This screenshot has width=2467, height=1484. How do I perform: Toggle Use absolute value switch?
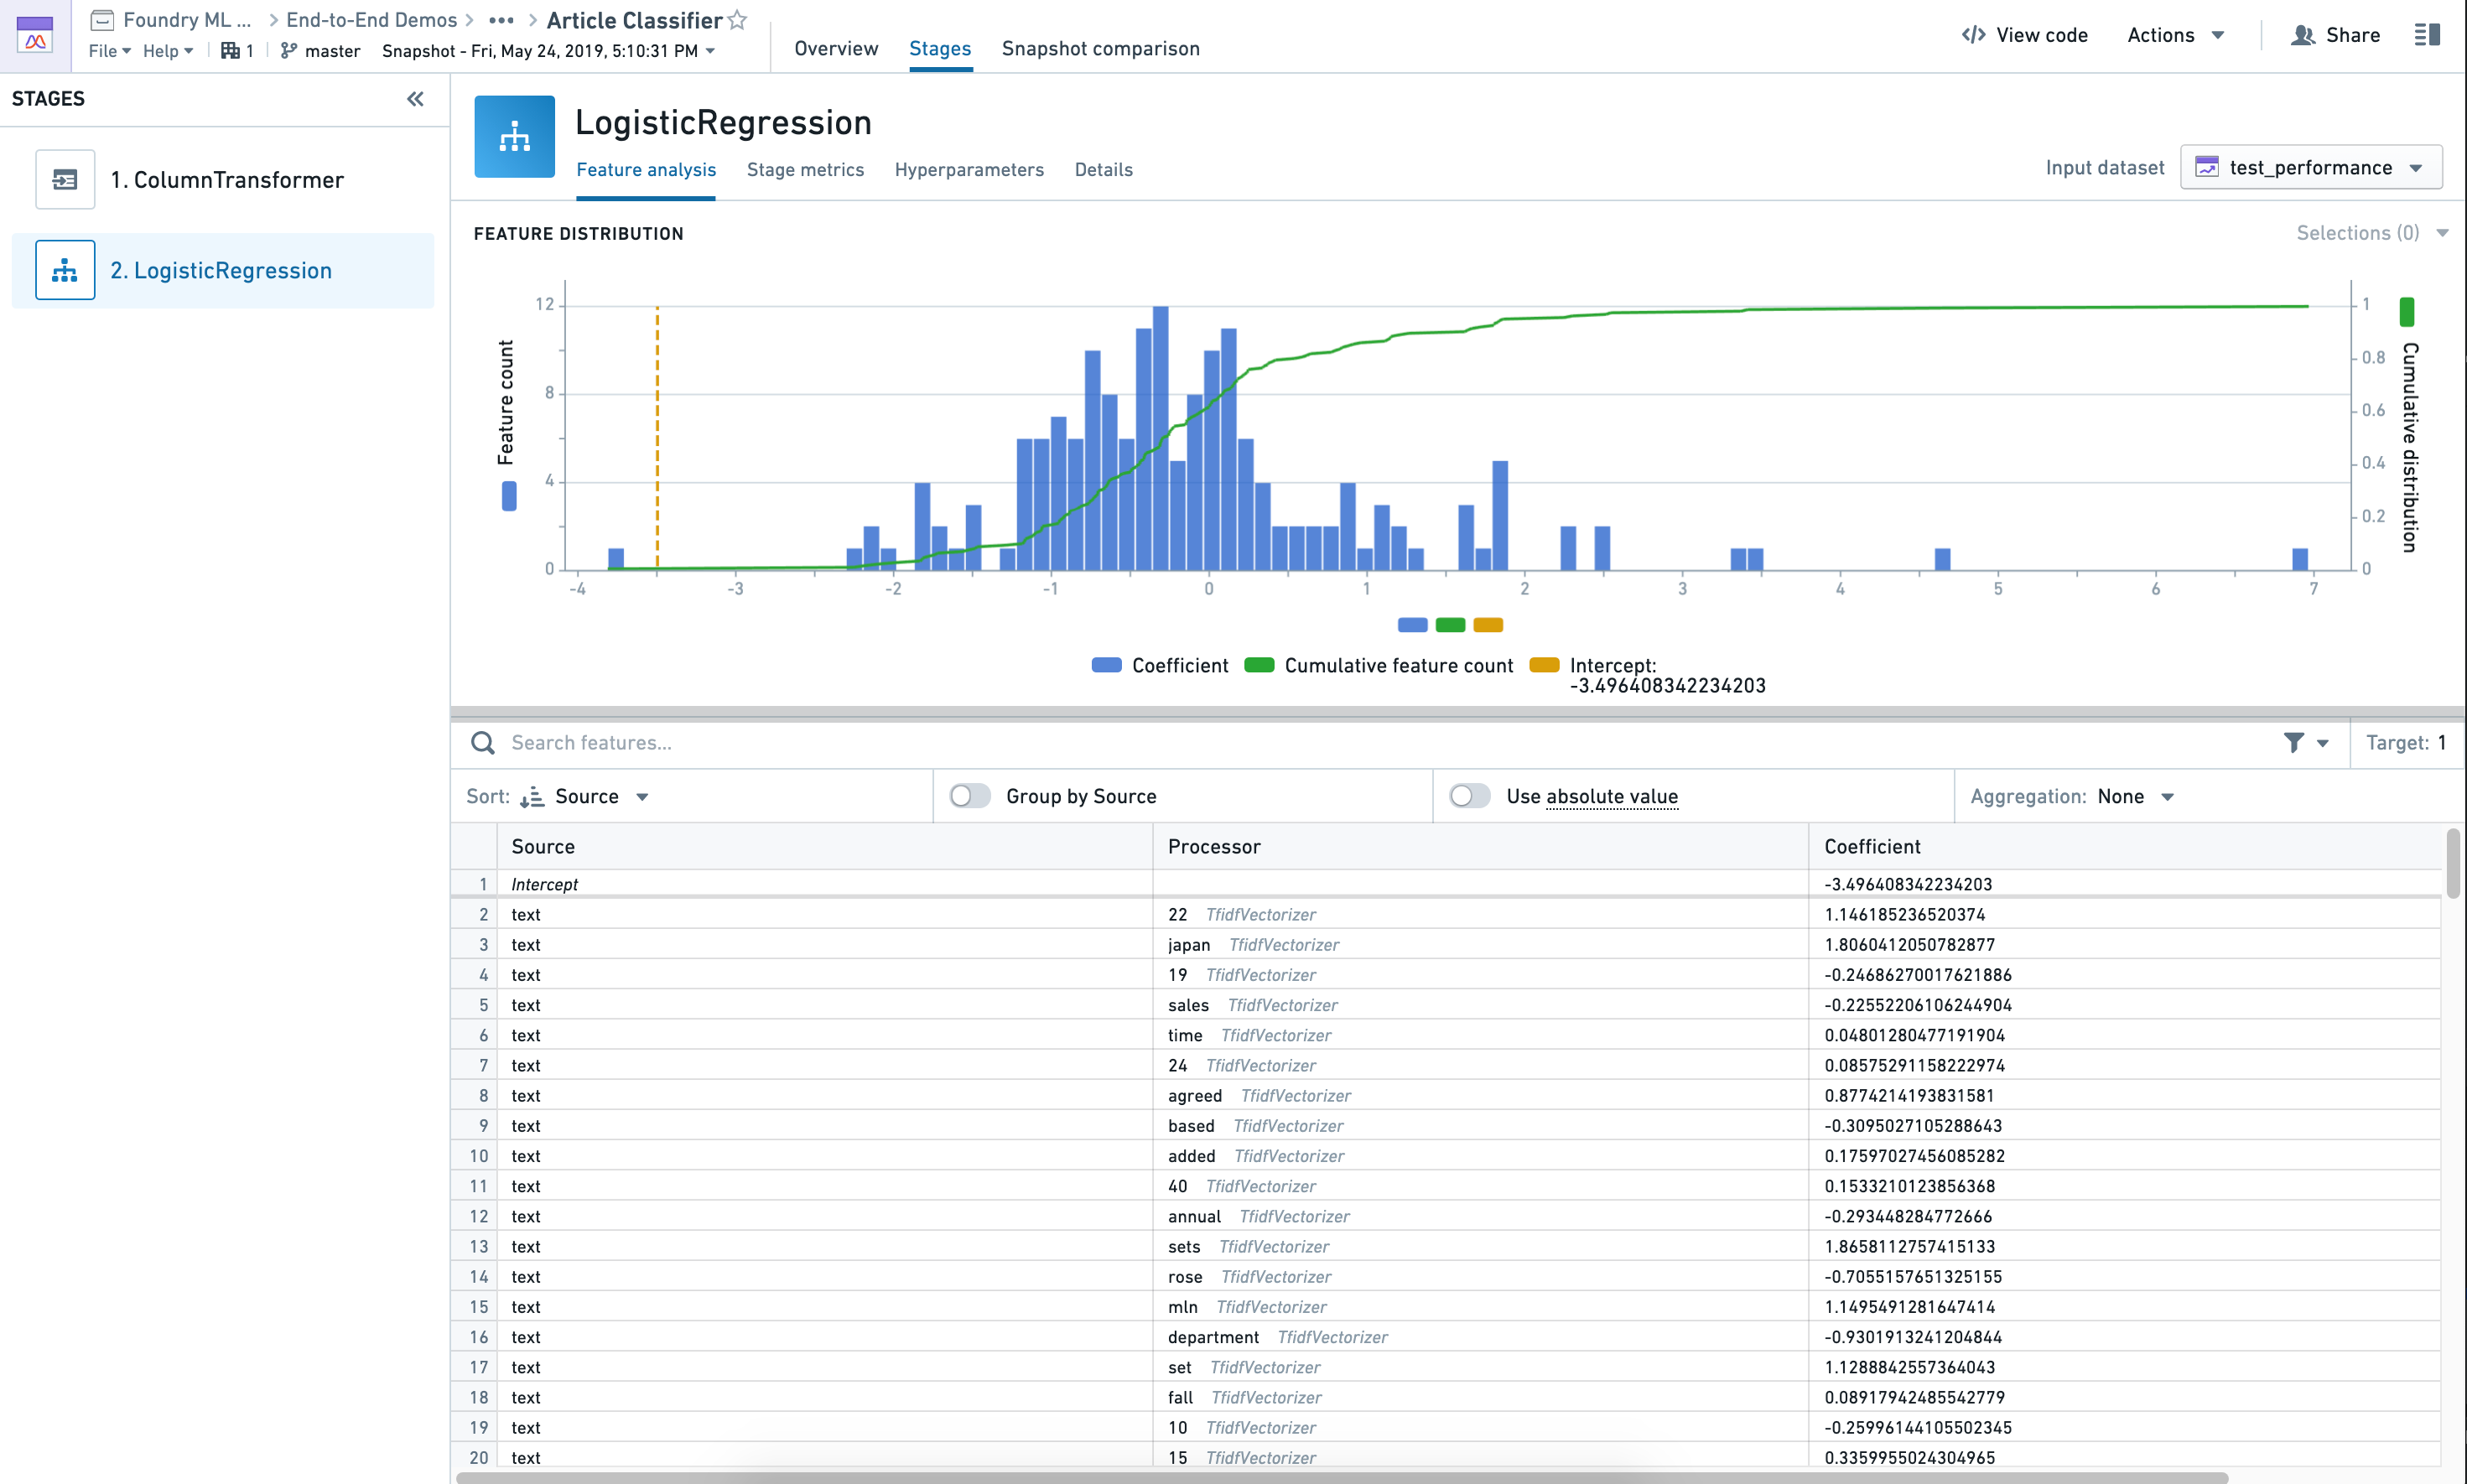1470,796
